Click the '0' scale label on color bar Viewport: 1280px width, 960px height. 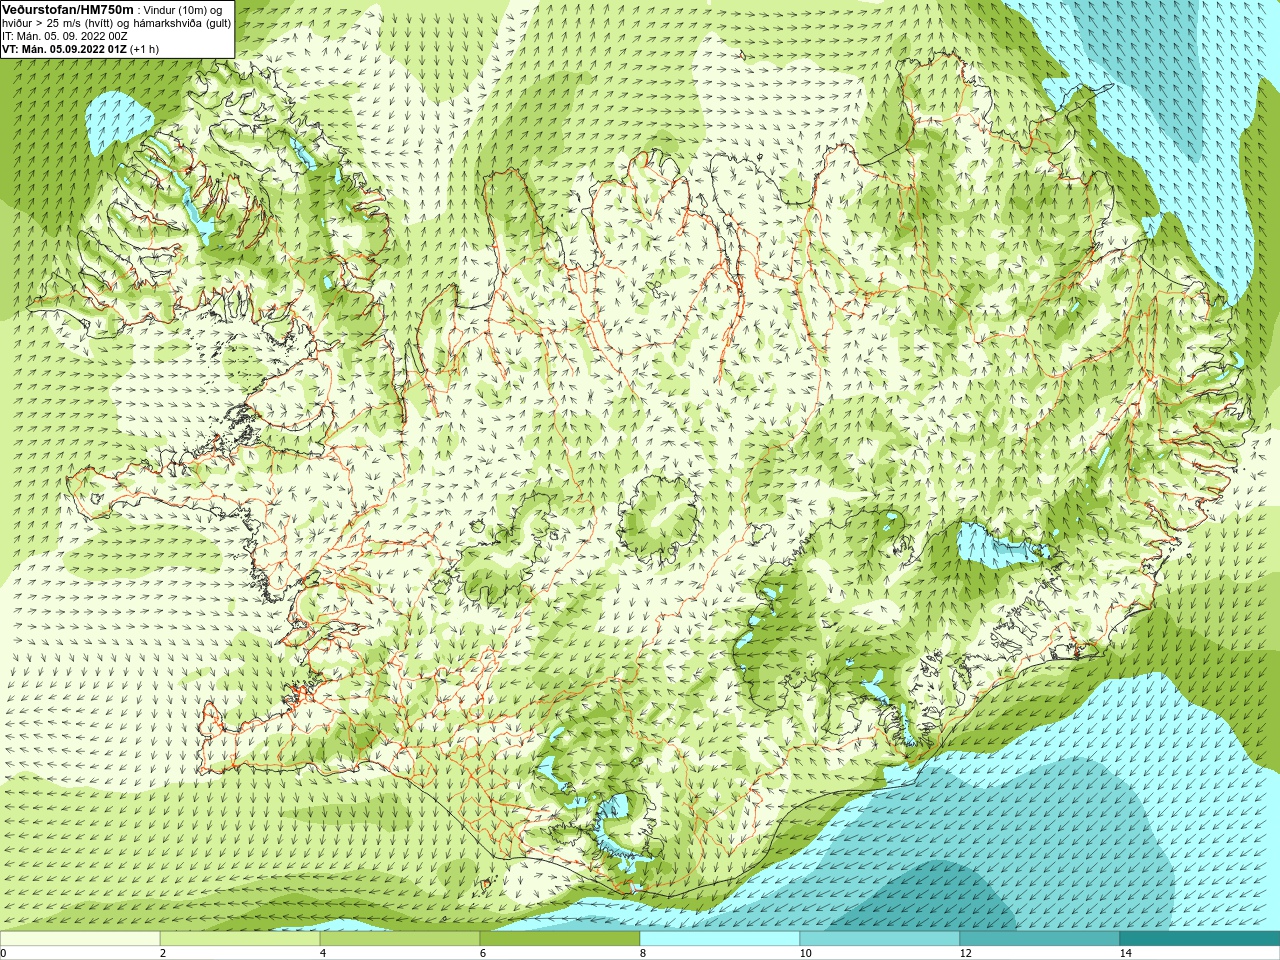(3, 953)
